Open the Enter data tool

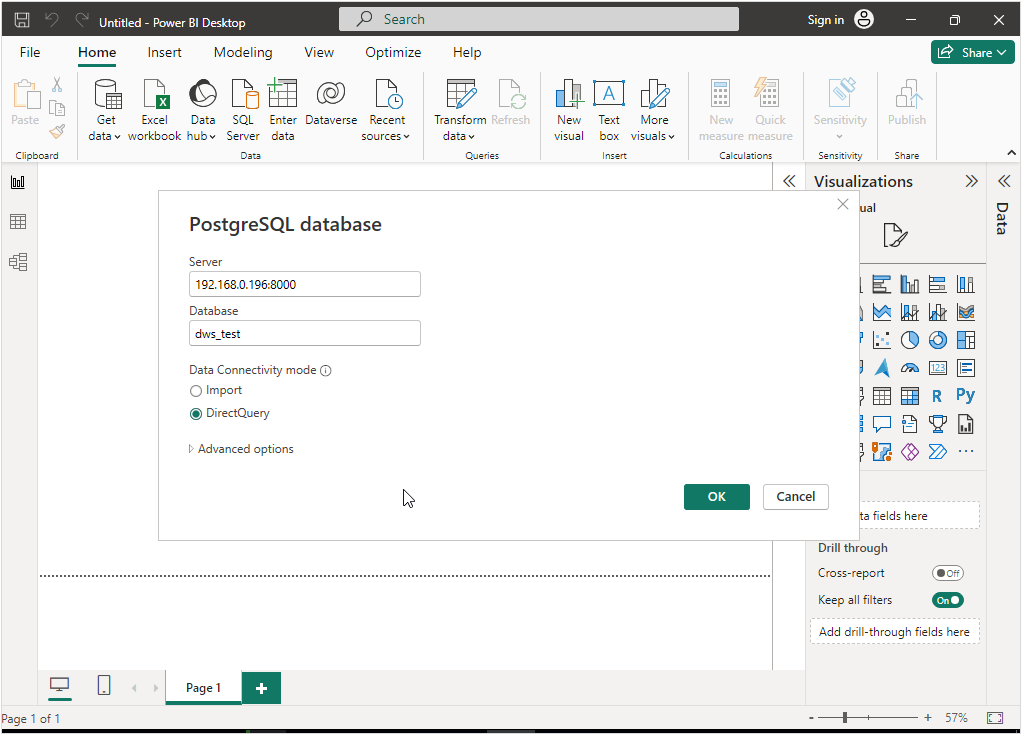pyautogui.click(x=282, y=110)
